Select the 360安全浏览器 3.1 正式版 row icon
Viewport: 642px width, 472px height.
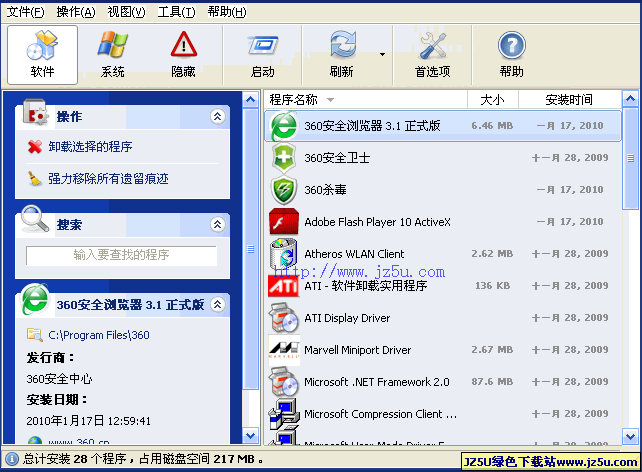point(284,126)
